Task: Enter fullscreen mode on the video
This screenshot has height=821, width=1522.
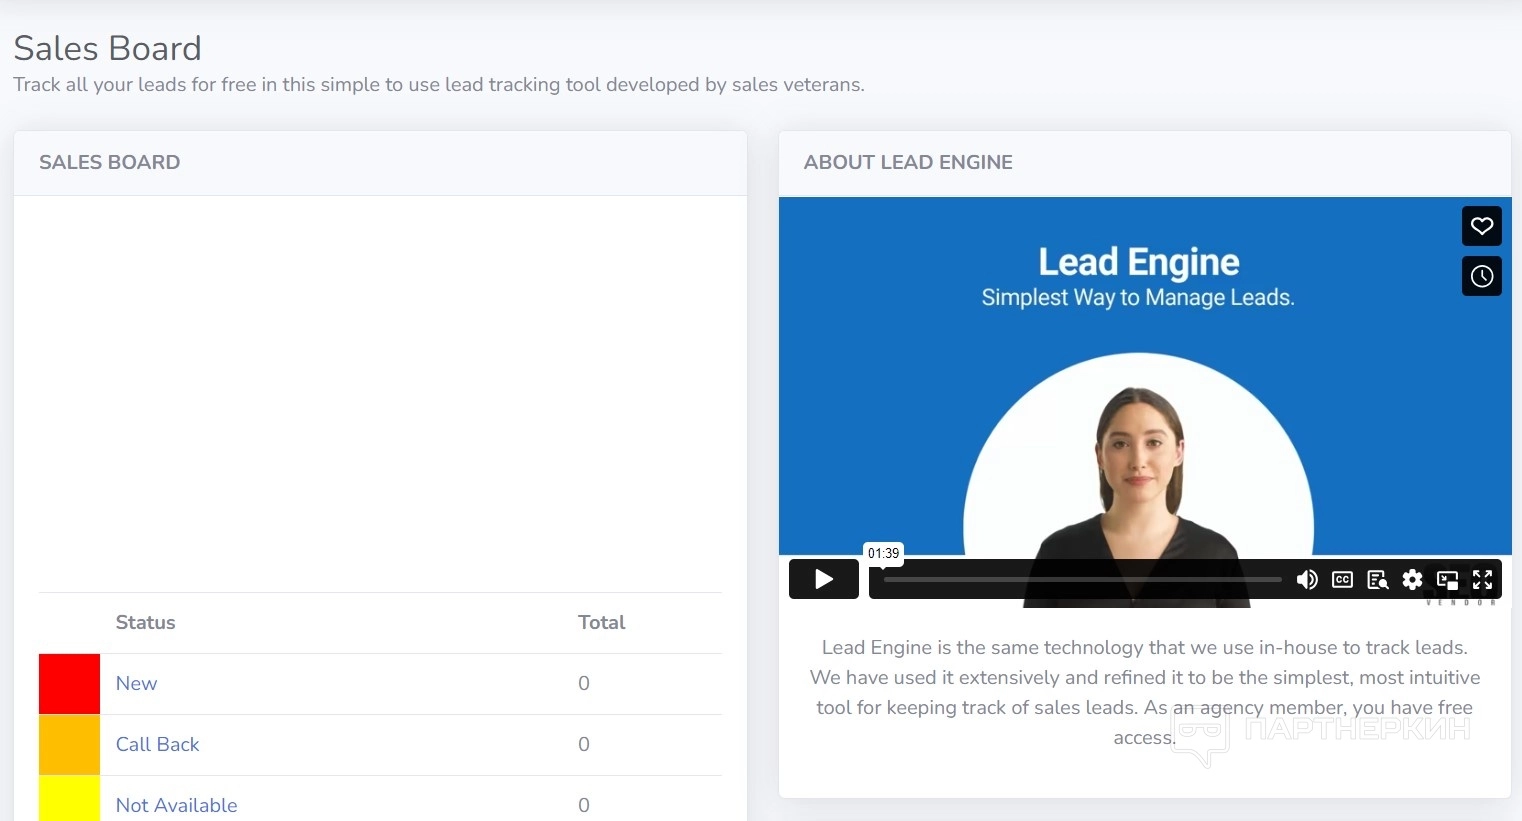Action: (x=1482, y=580)
